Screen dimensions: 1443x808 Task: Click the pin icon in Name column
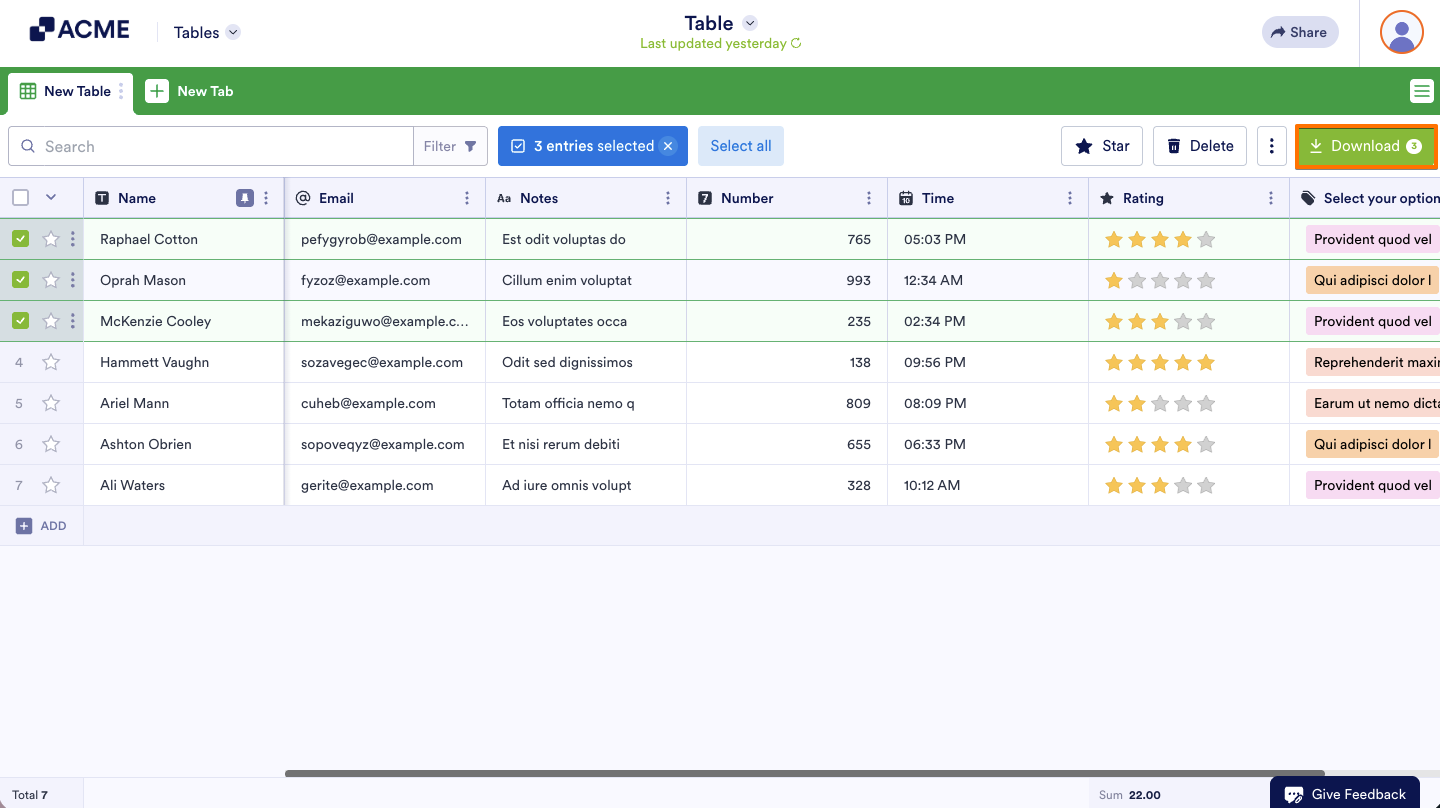(245, 198)
